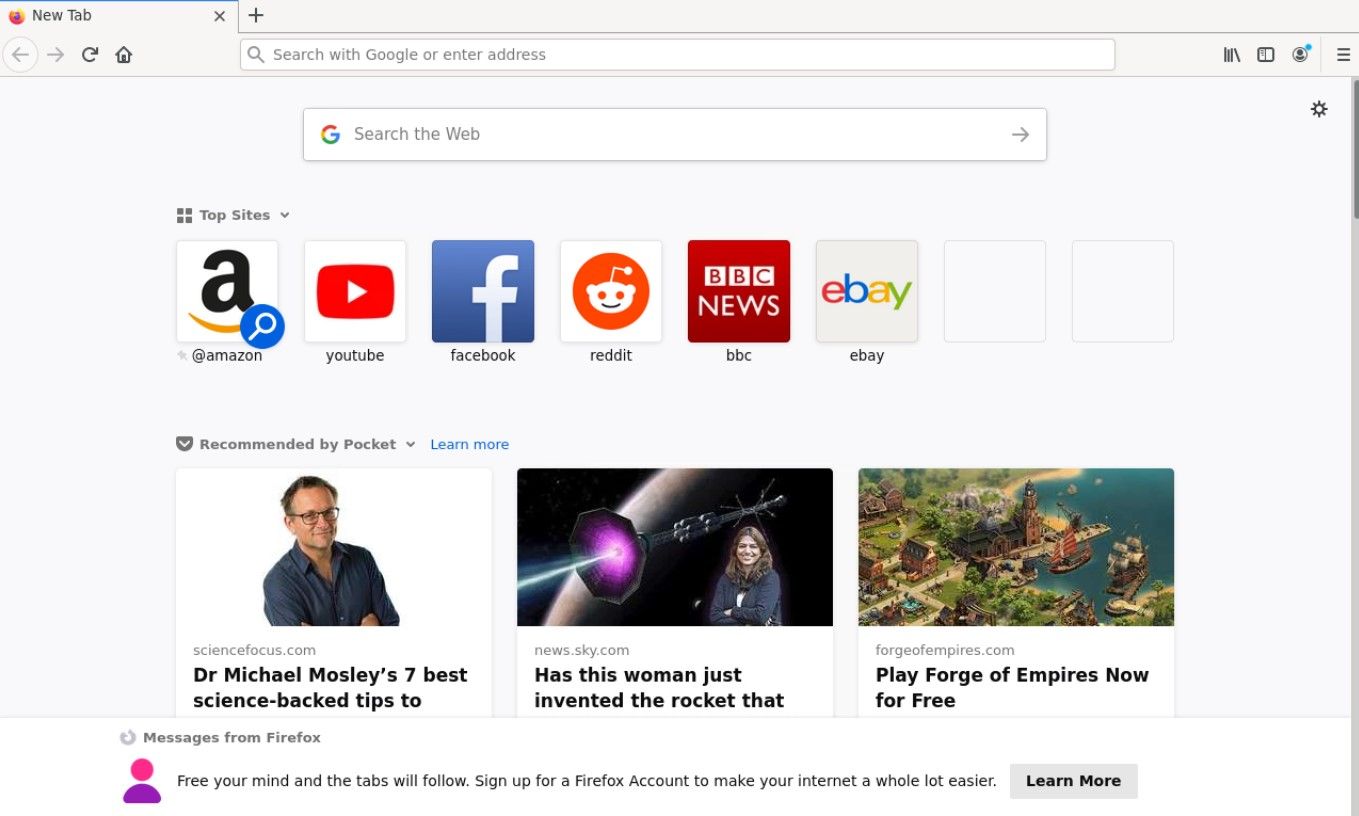
Task: Click the Messages from Firefox label
Action: point(232,738)
